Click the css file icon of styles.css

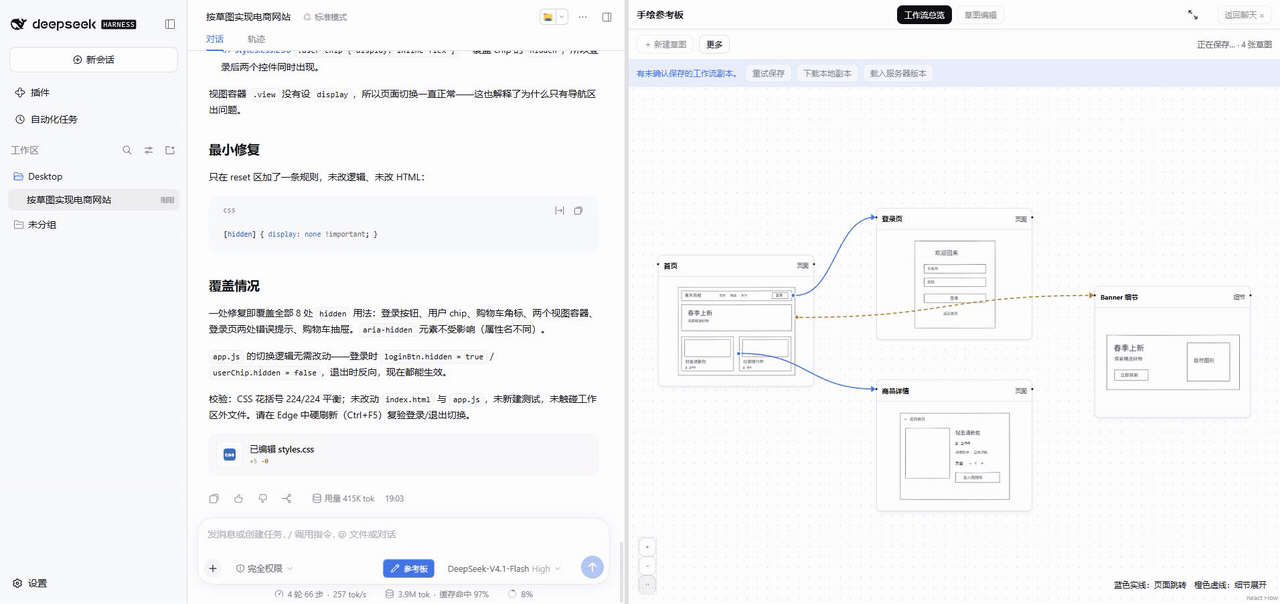230,454
